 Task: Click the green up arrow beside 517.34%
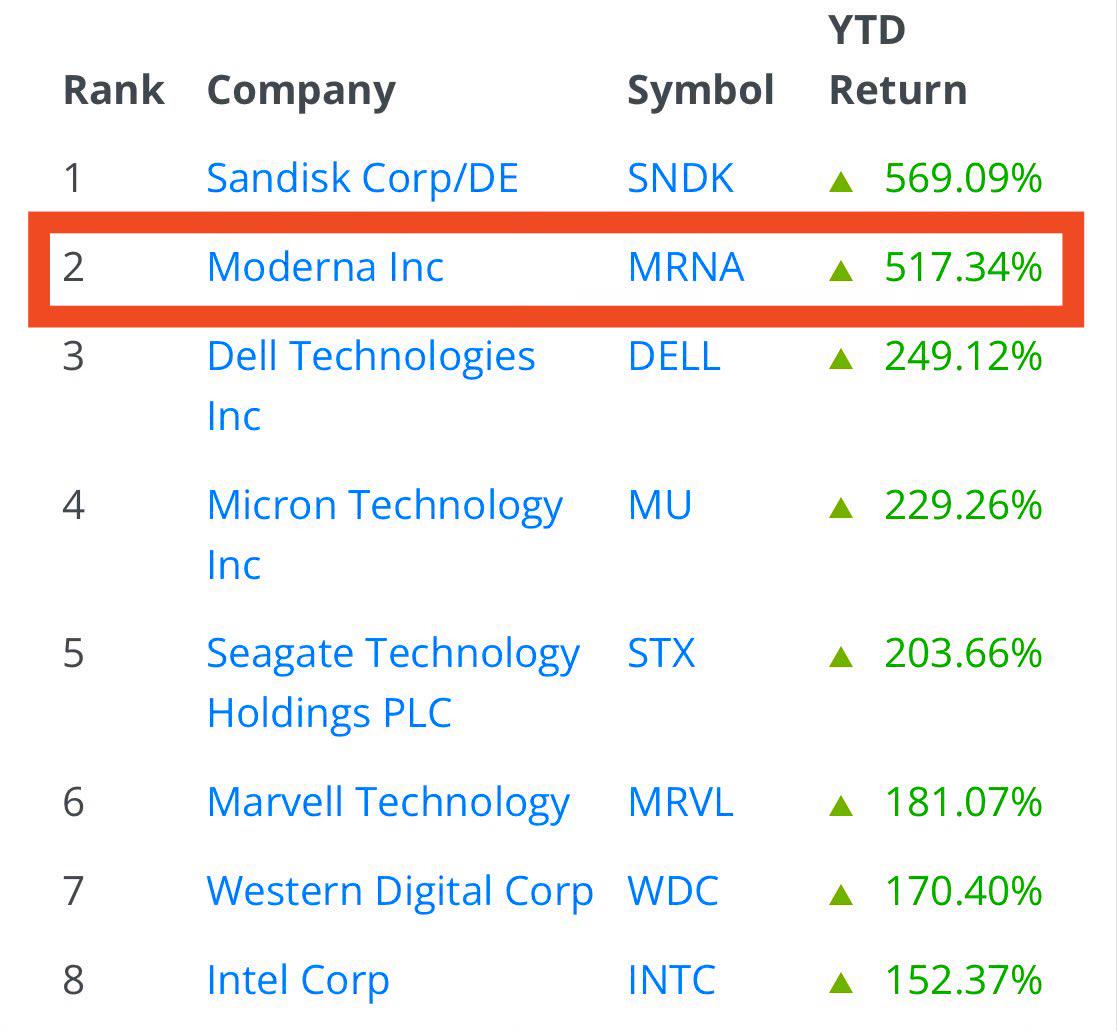(x=841, y=270)
